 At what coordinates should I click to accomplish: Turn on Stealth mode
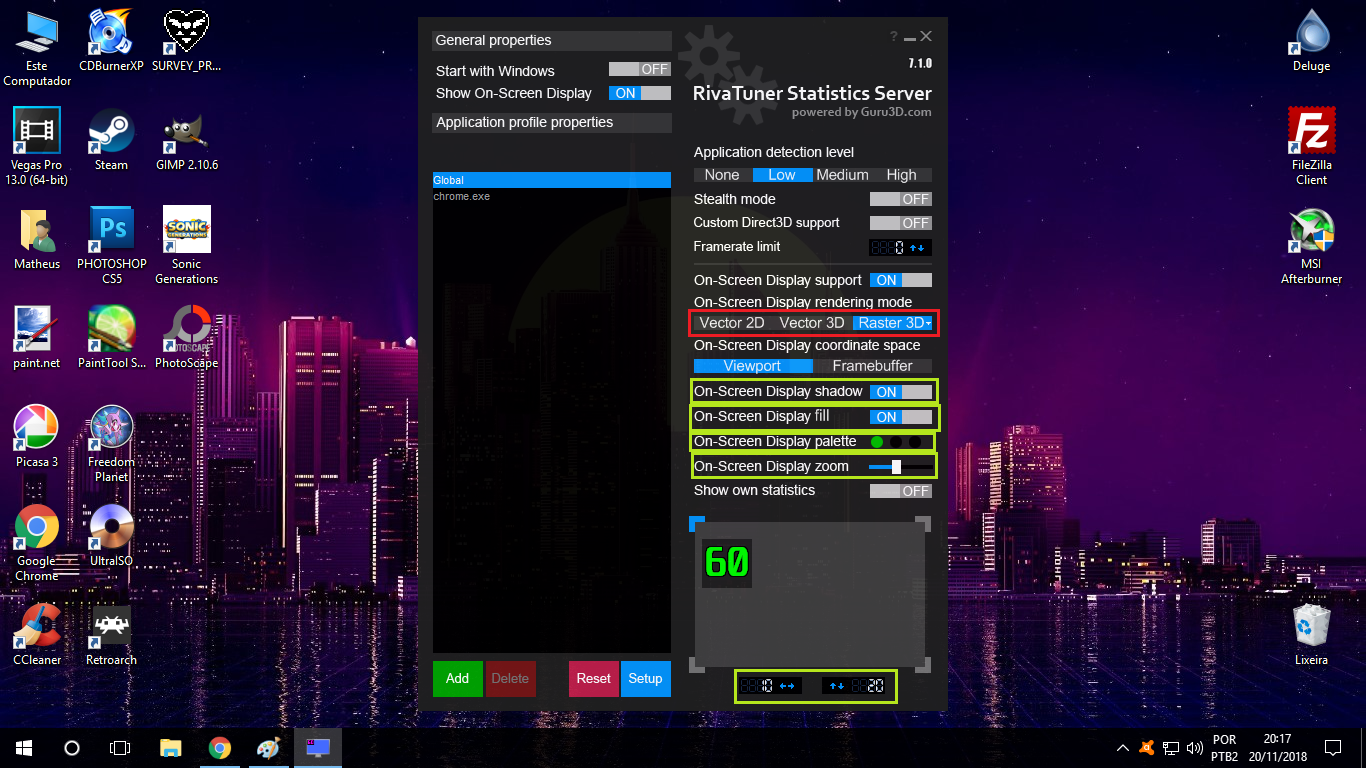click(901, 199)
